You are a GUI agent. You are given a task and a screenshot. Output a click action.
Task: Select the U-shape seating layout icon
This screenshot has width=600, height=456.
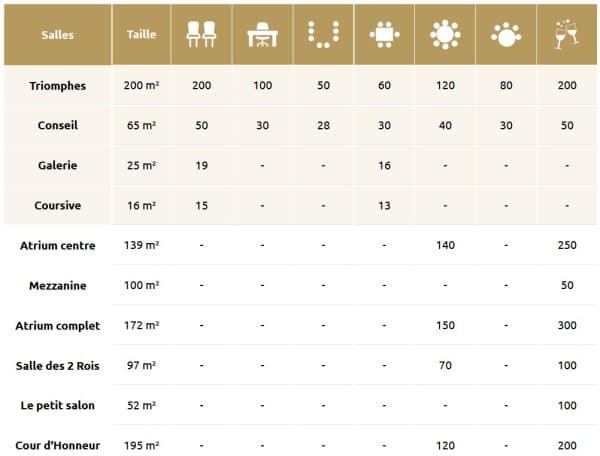pos(323,35)
